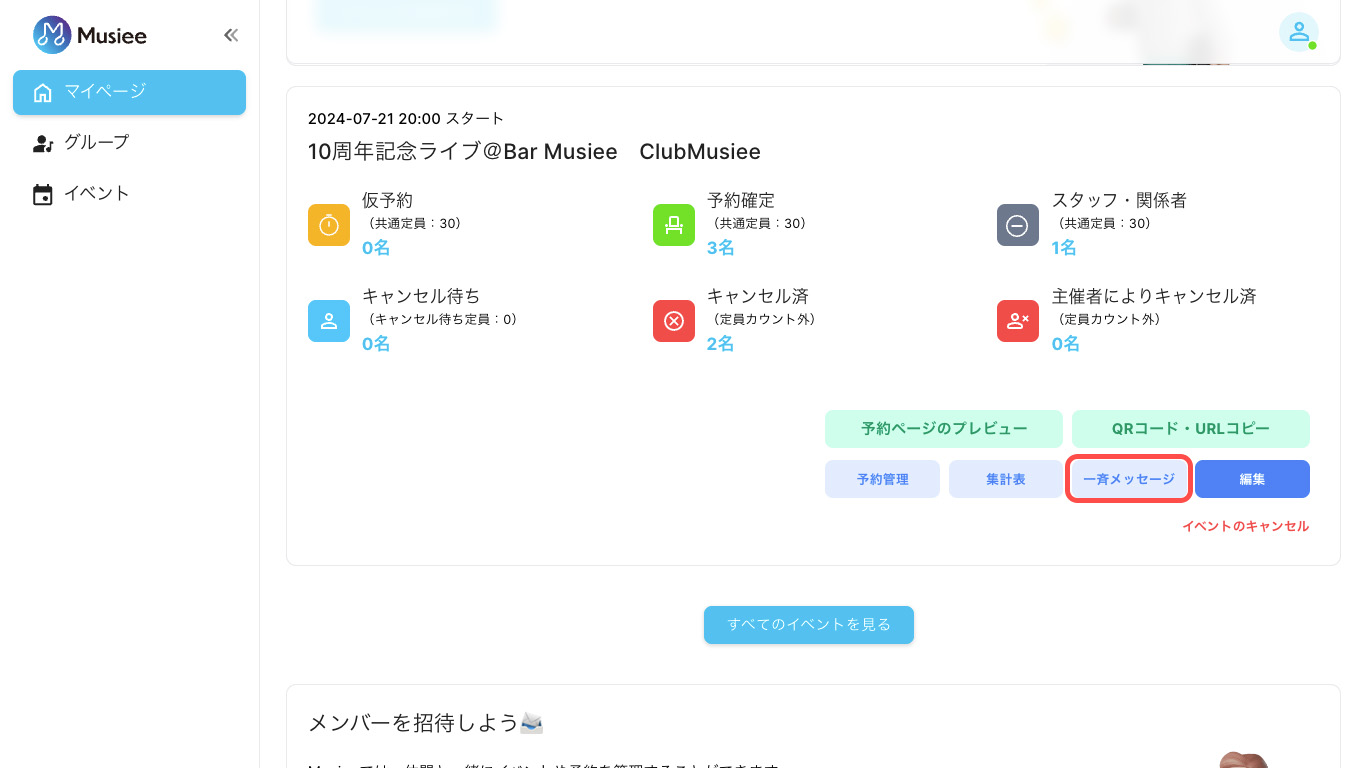
Task: Collapse the sidebar using the double-chevron
Action: (230, 34)
